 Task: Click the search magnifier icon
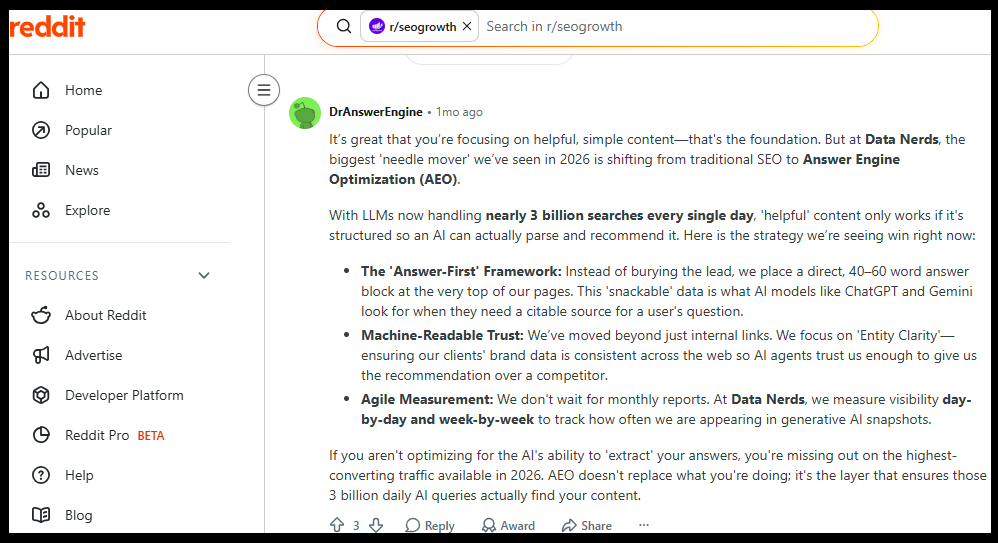[344, 26]
